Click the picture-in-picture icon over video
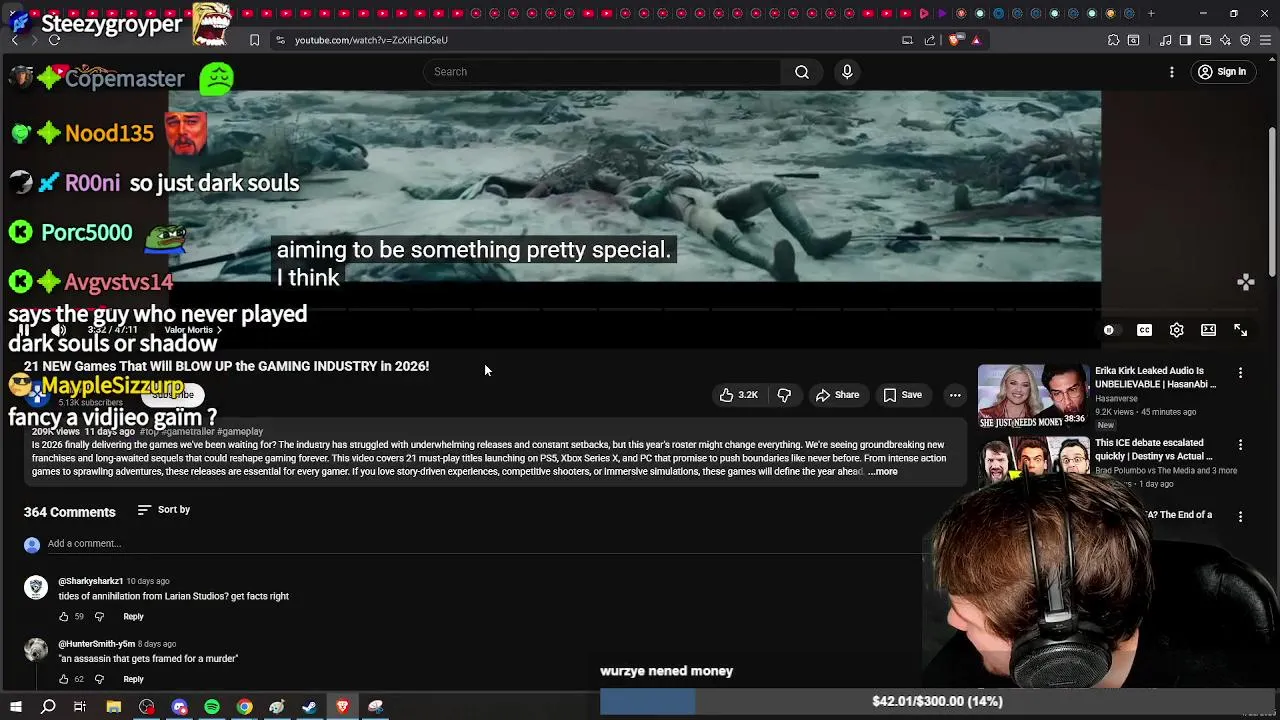The height and width of the screenshot is (720, 1280). tap(1246, 283)
